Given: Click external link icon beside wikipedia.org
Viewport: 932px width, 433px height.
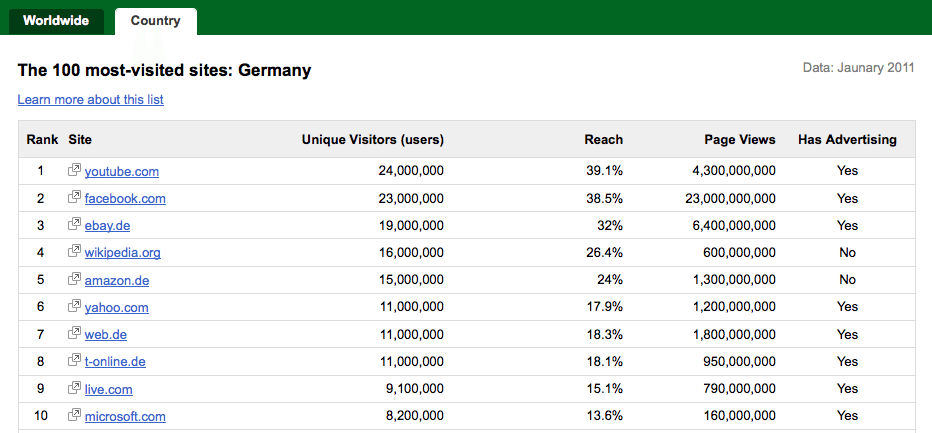Looking at the screenshot, I should click(x=74, y=252).
